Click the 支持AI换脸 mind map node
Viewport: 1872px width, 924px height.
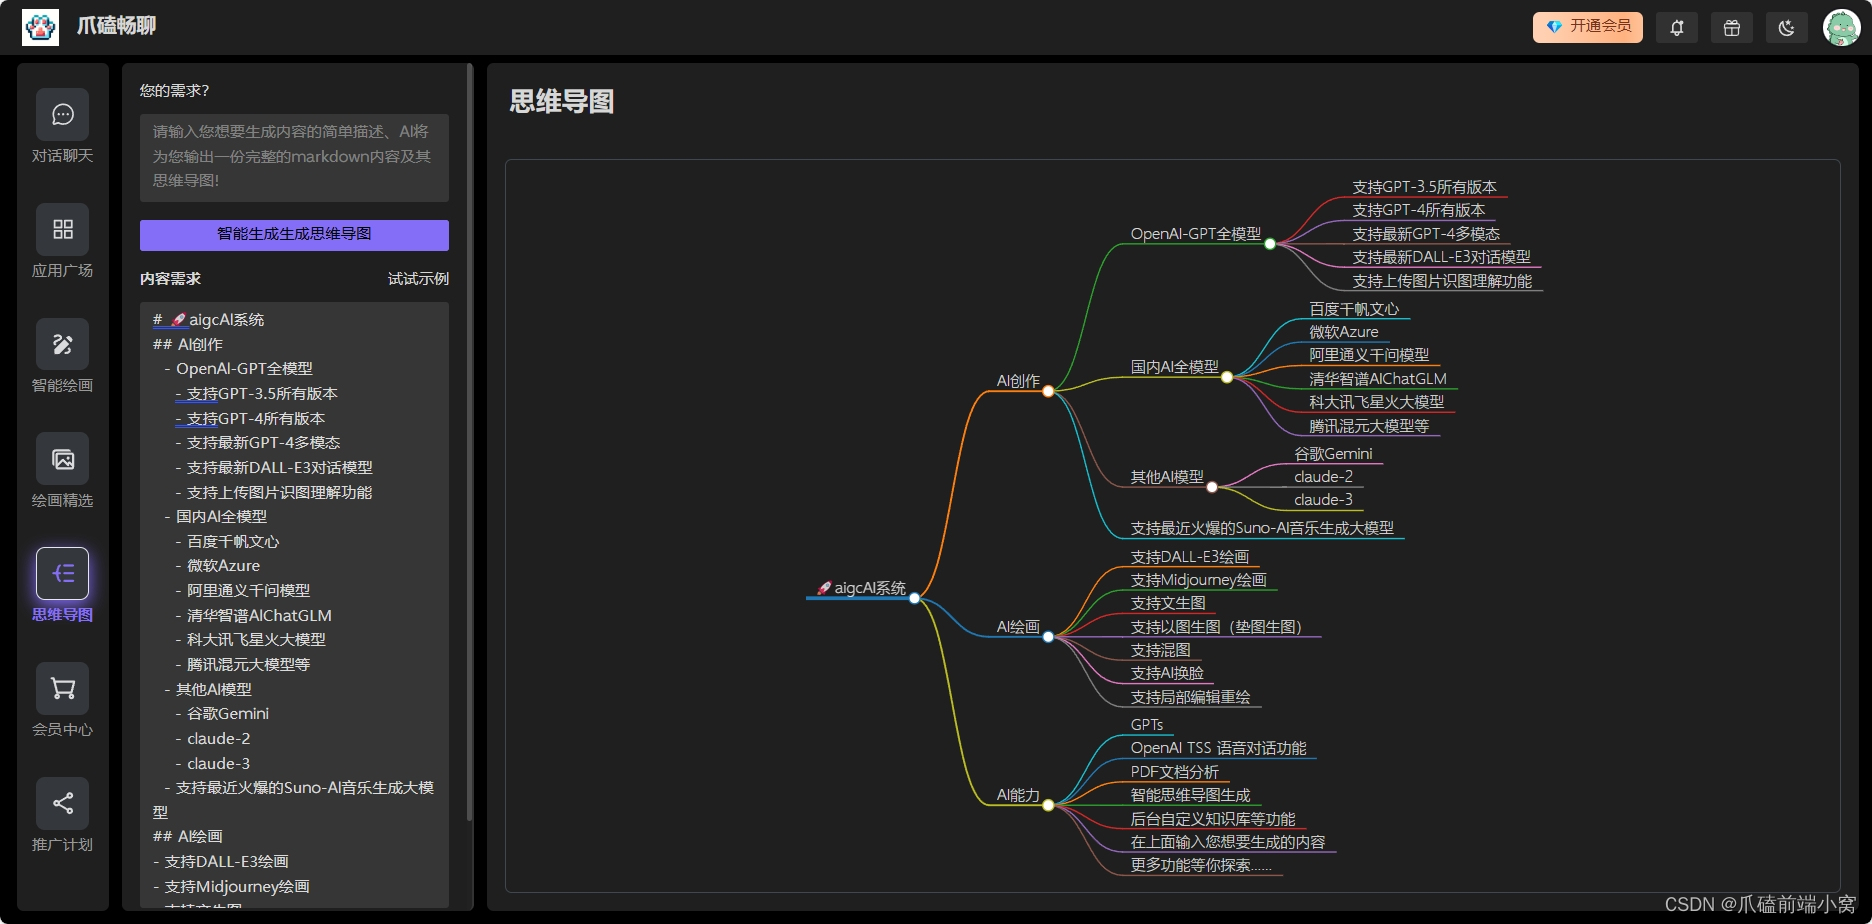click(1167, 673)
